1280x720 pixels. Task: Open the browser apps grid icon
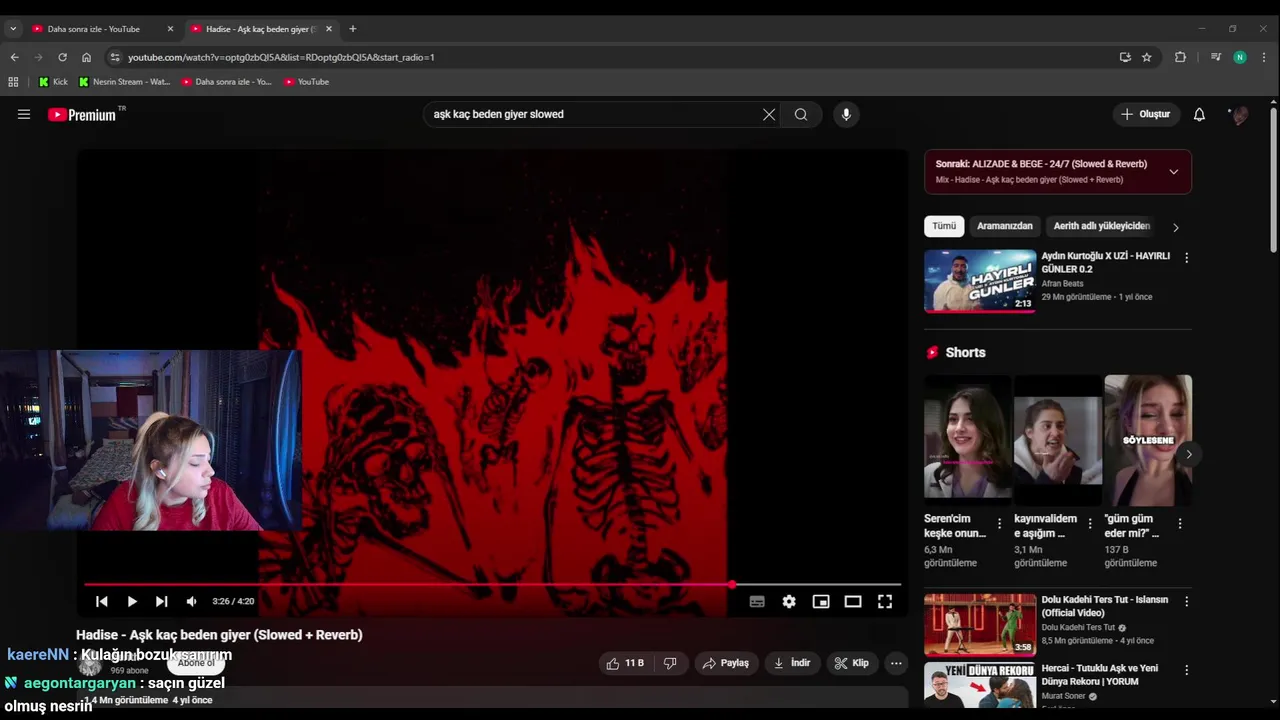click(x=13, y=82)
